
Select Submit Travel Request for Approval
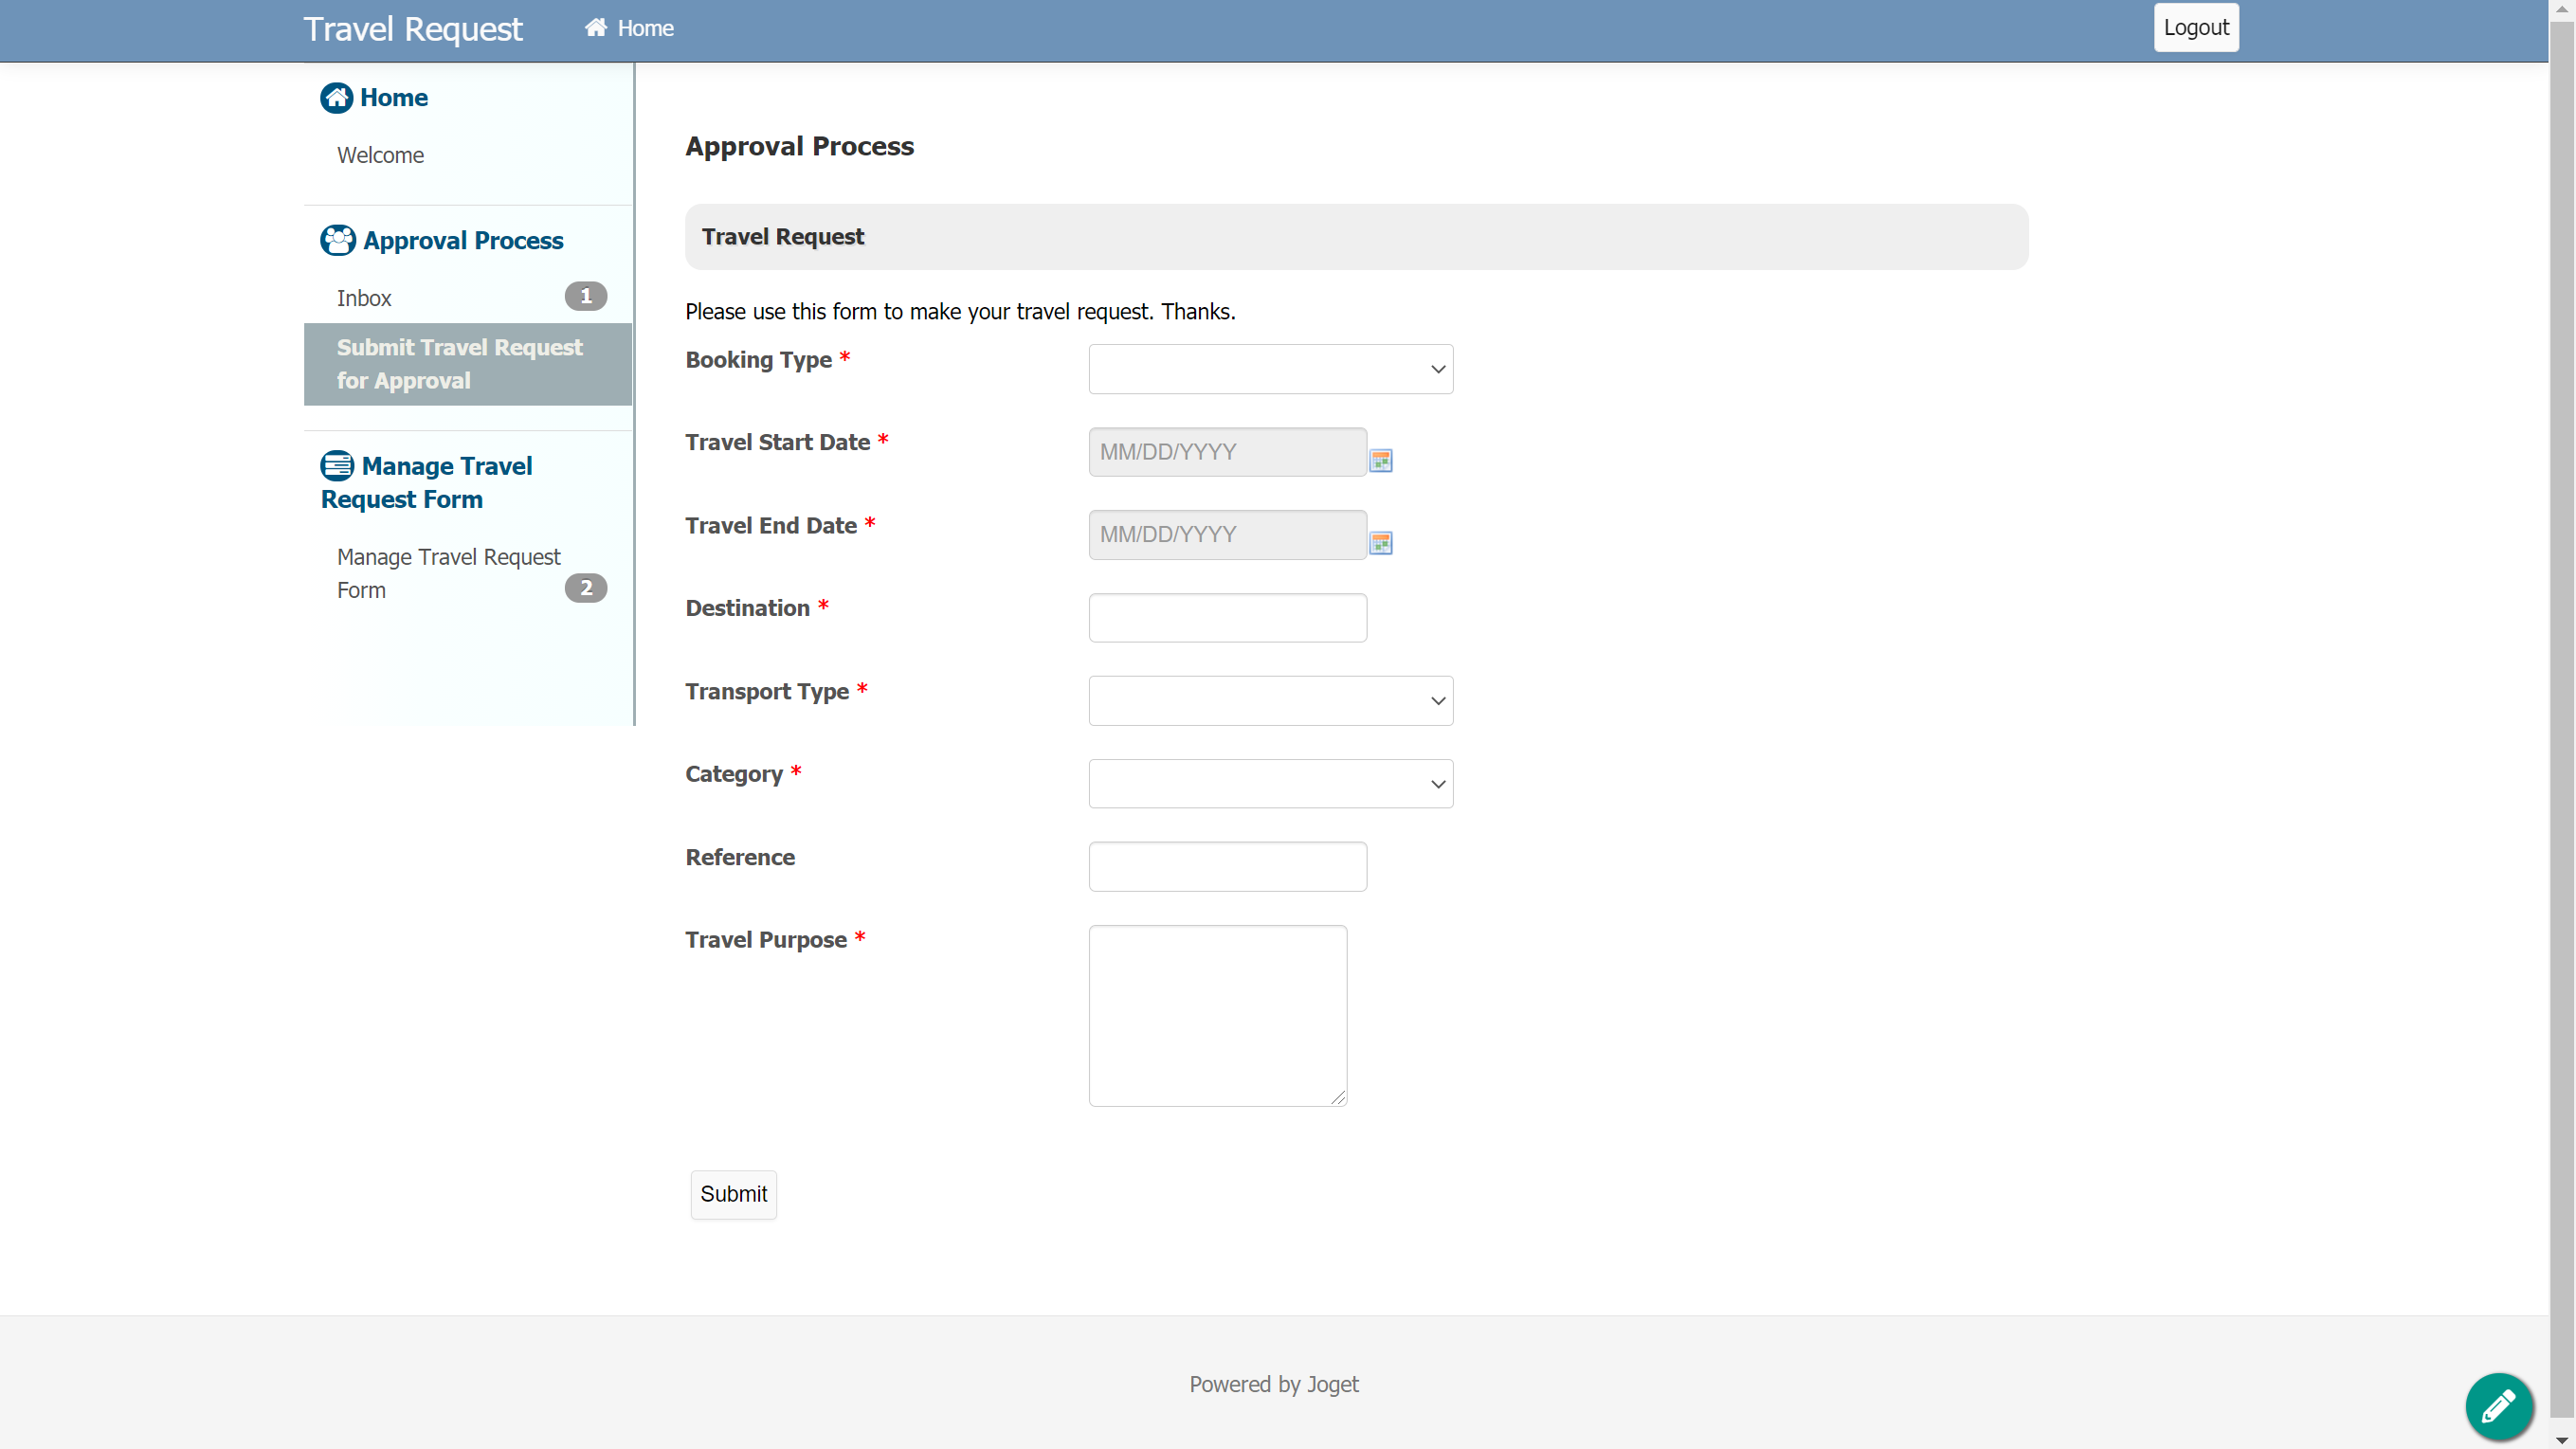(468, 364)
